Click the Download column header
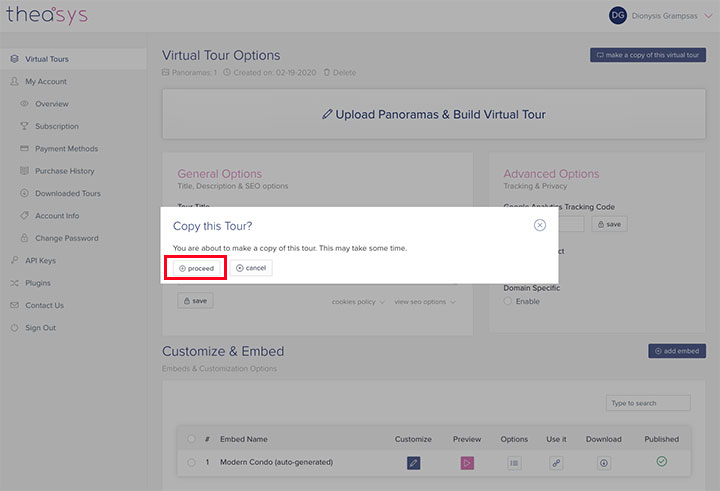Image resolution: width=720 pixels, height=491 pixels. pyautogui.click(x=603, y=439)
